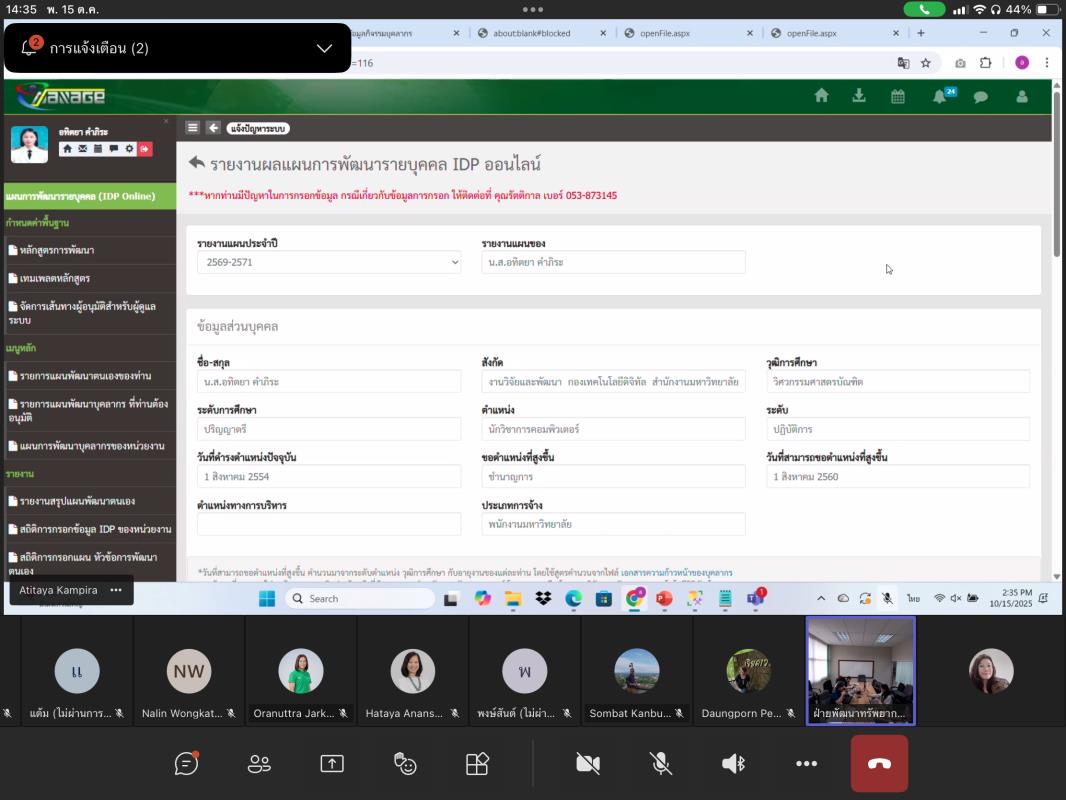Toggle the camera on in meeting
Viewport: 1066px width, 800px height.
pyautogui.click(x=588, y=763)
